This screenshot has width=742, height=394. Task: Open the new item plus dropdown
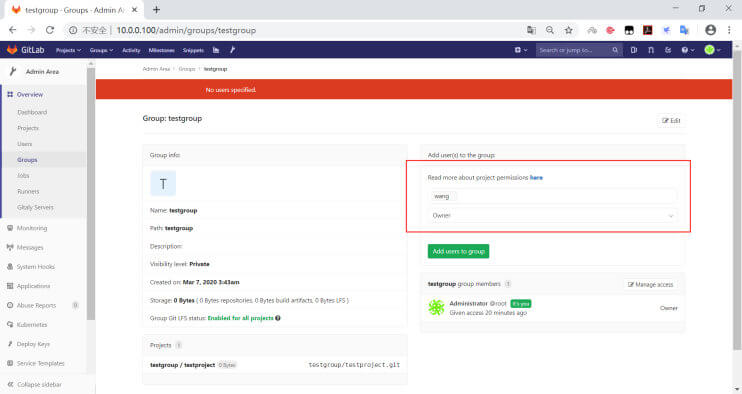coord(521,50)
